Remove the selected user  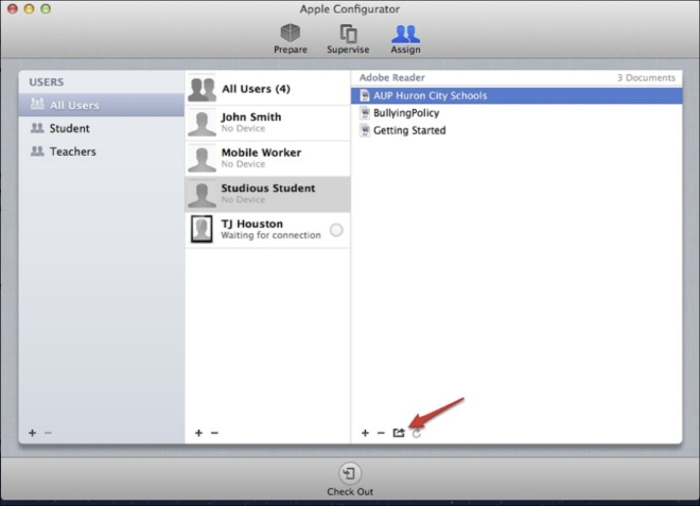point(215,433)
